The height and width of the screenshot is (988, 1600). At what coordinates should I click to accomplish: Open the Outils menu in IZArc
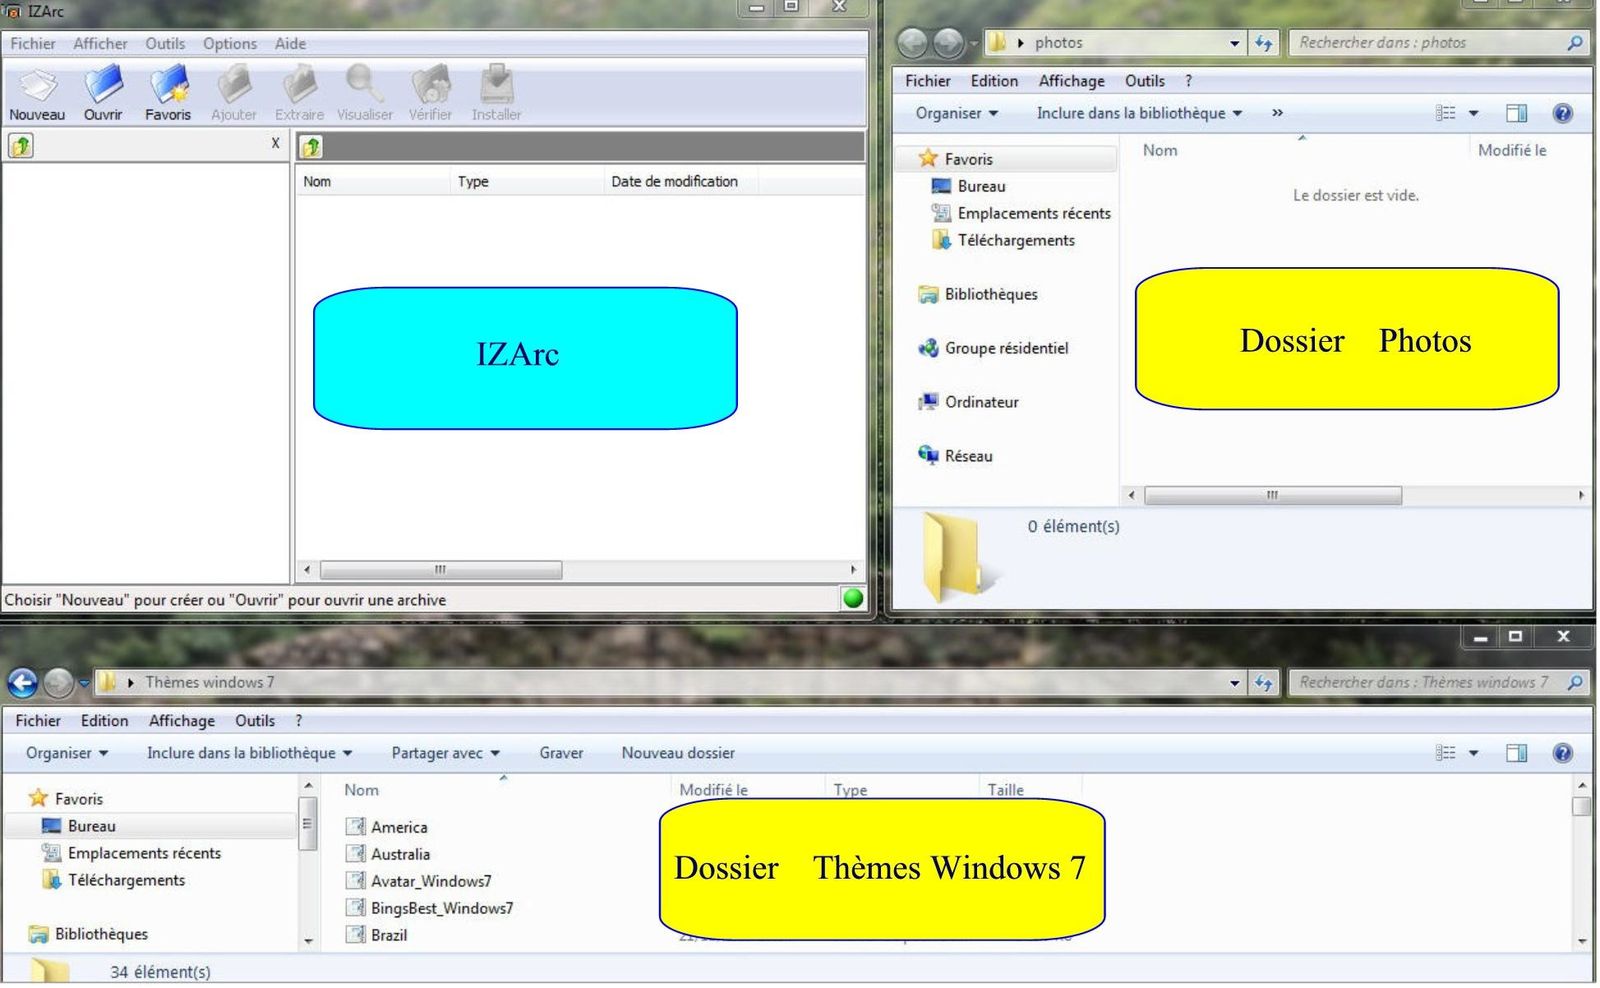click(x=165, y=43)
